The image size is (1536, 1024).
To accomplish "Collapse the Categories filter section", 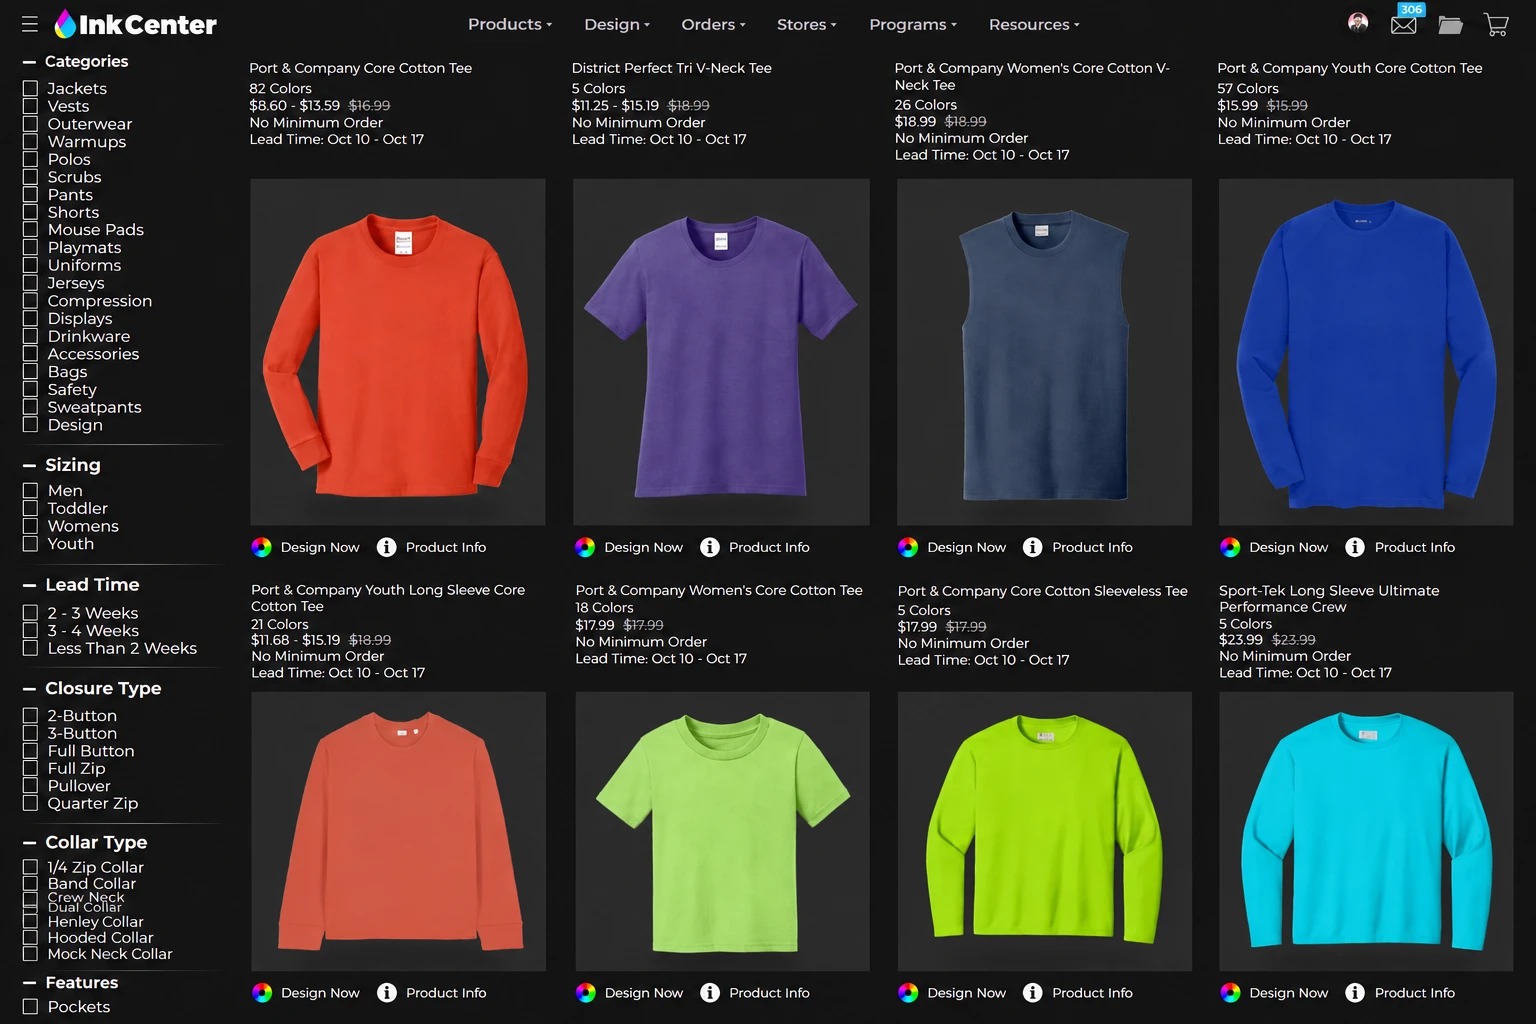I will 29,62.
